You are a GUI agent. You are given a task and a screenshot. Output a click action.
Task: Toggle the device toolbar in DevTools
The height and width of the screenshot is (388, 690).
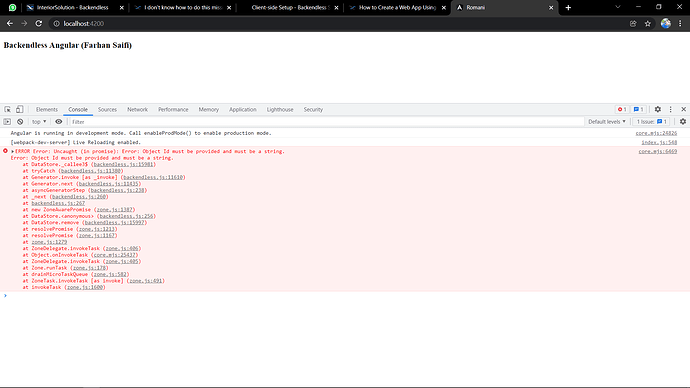[19, 110]
